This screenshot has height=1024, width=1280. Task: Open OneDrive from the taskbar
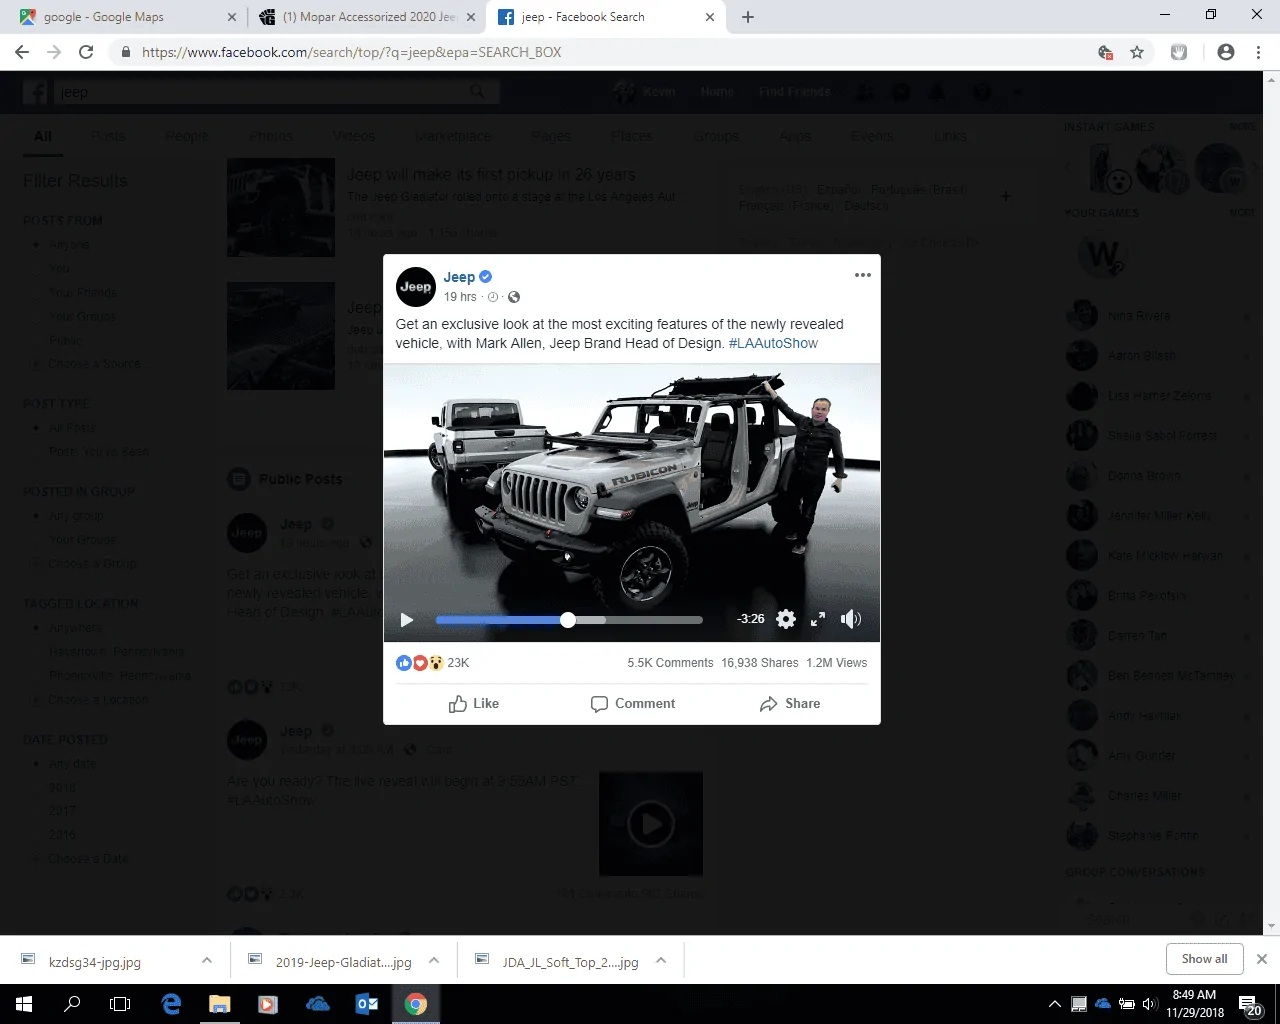[318, 1004]
